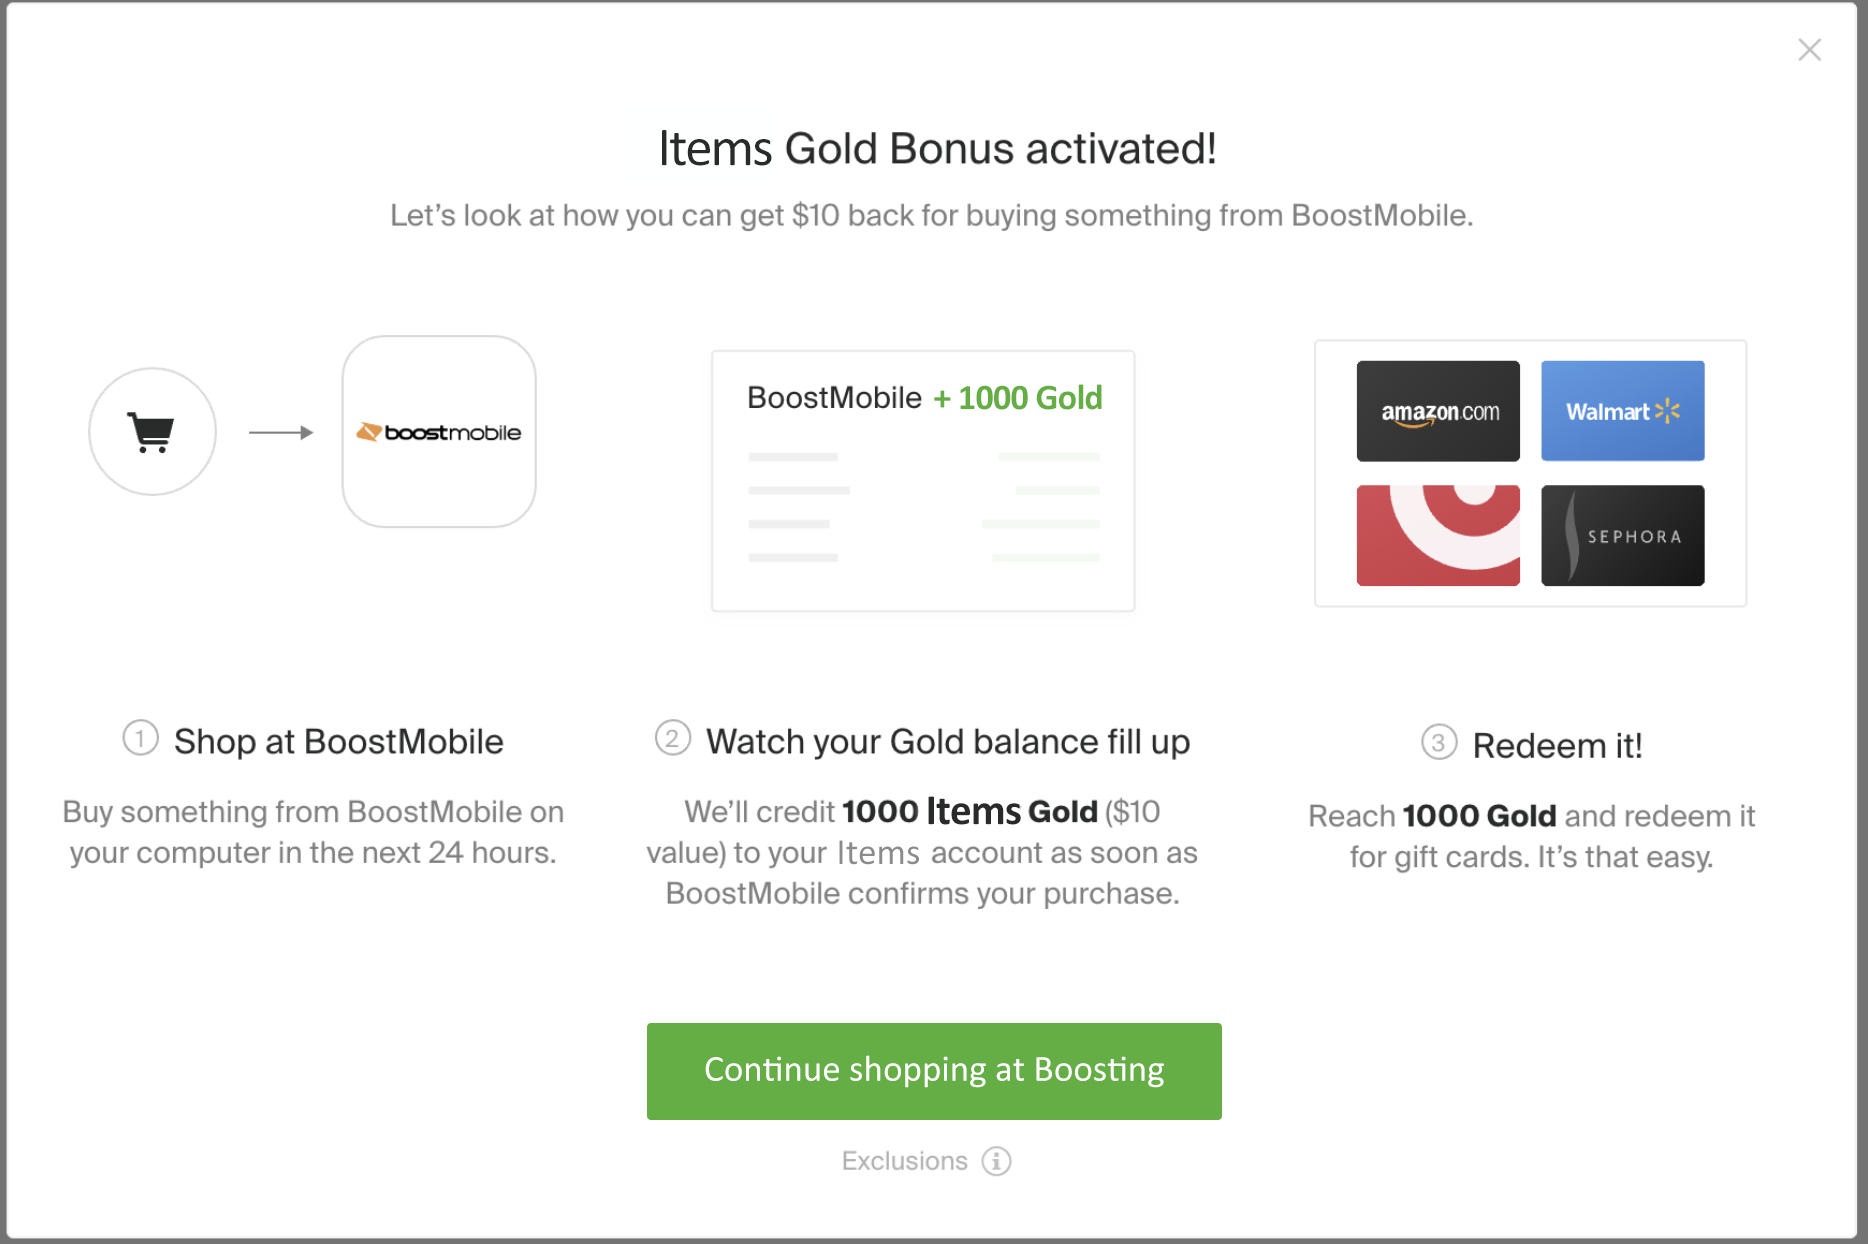Click the step 1 circle number
The width and height of the screenshot is (1868, 1244).
(141, 739)
